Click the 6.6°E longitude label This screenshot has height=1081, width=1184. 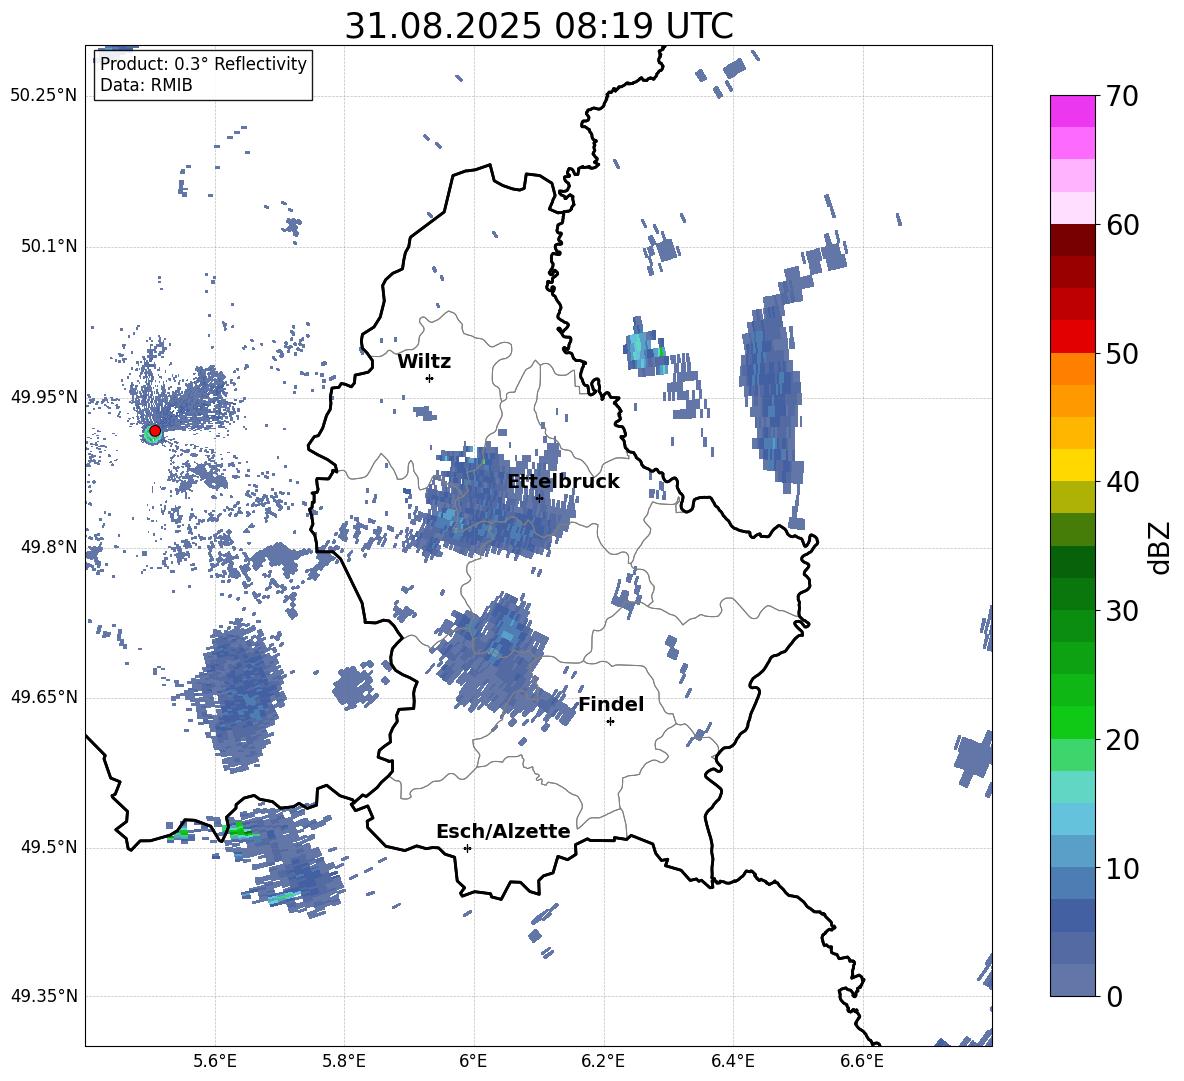862,1062
